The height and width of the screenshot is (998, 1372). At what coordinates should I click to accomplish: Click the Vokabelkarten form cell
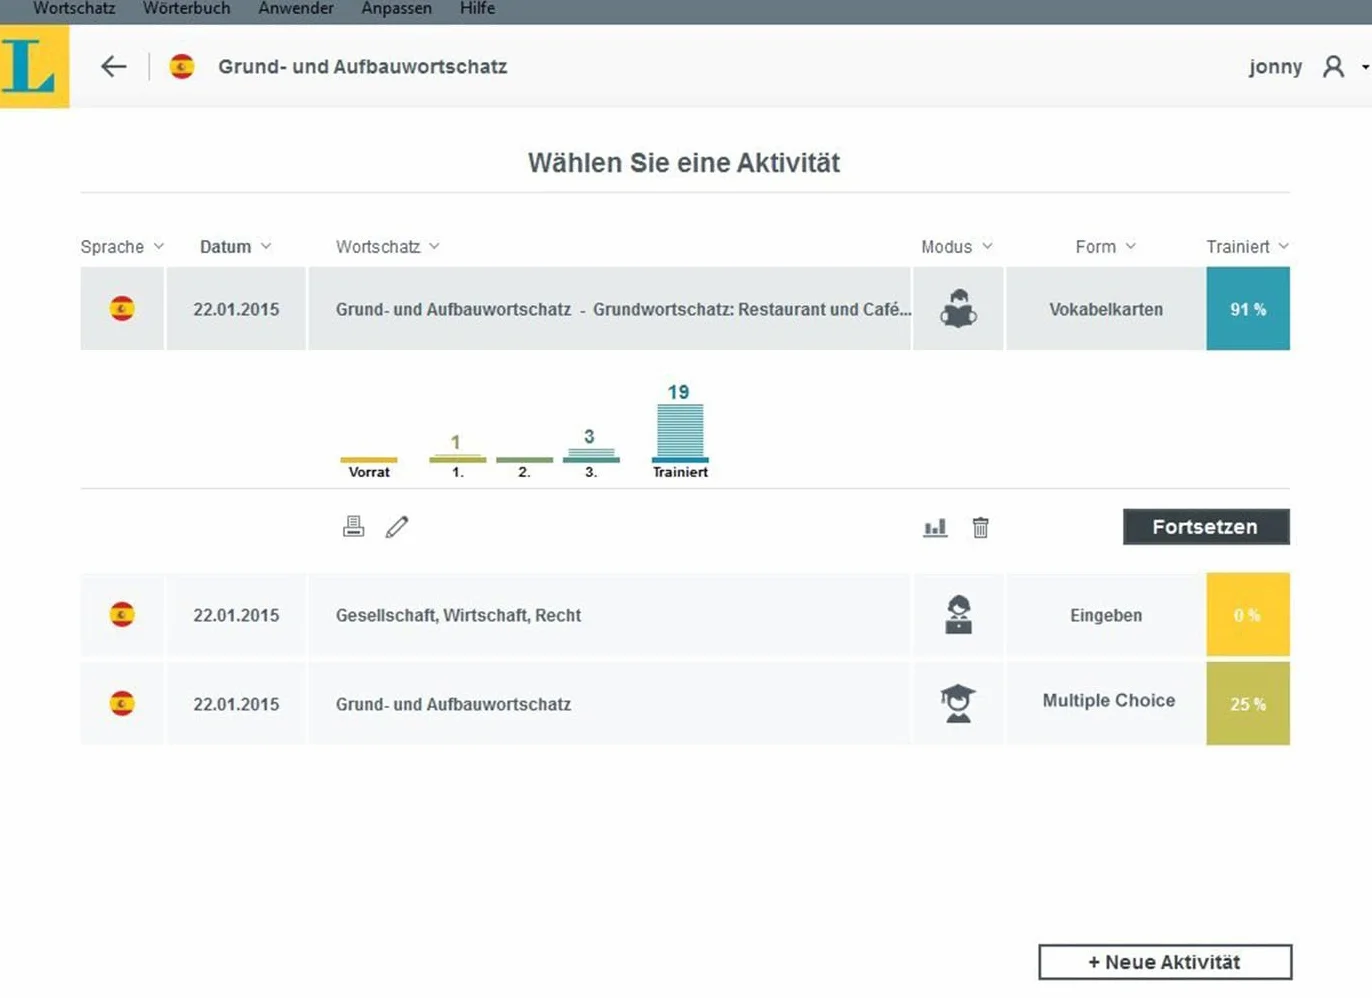pyautogui.click(x=1106, y=309)
